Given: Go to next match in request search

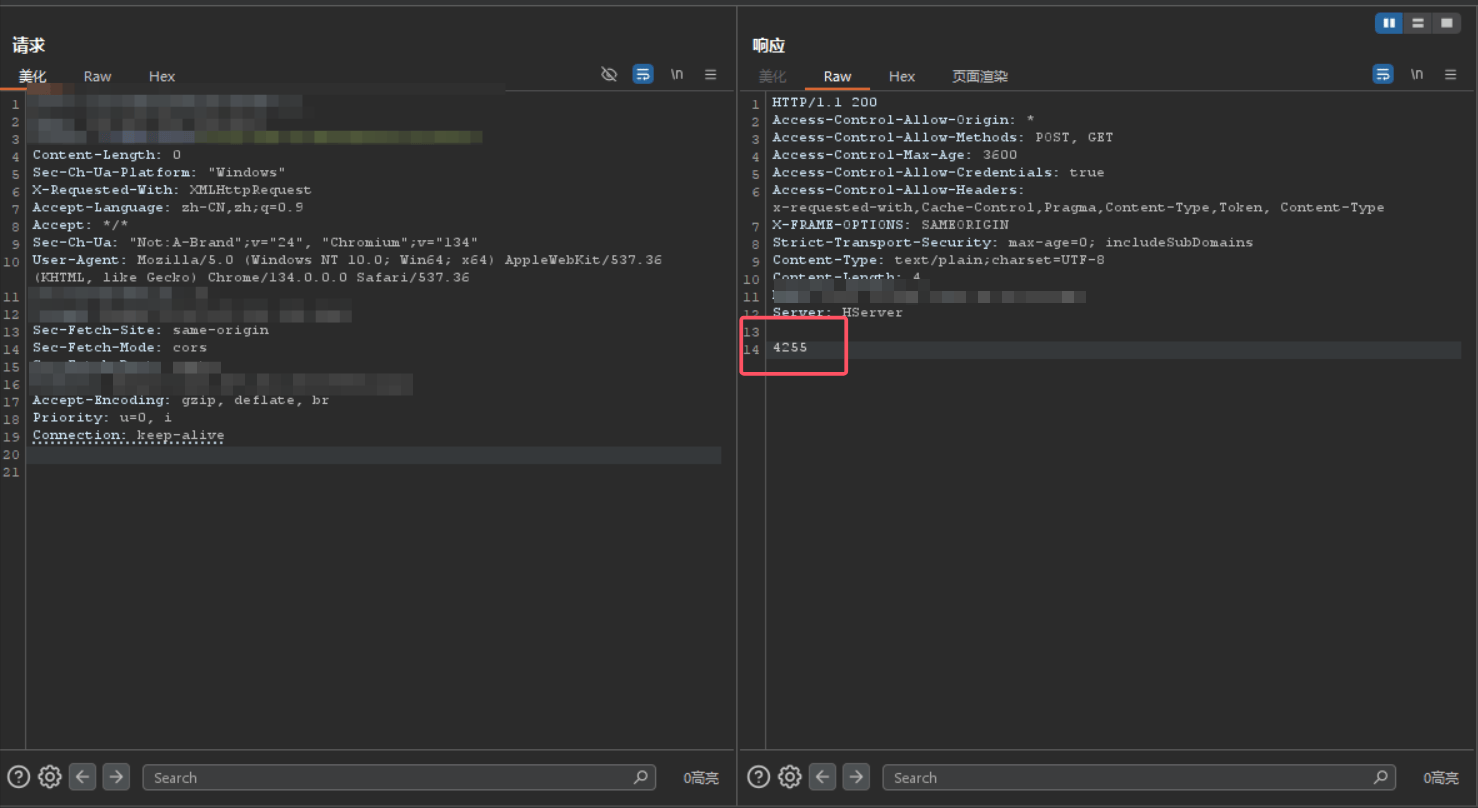Looking at the screenshot, I should (116, 777).
